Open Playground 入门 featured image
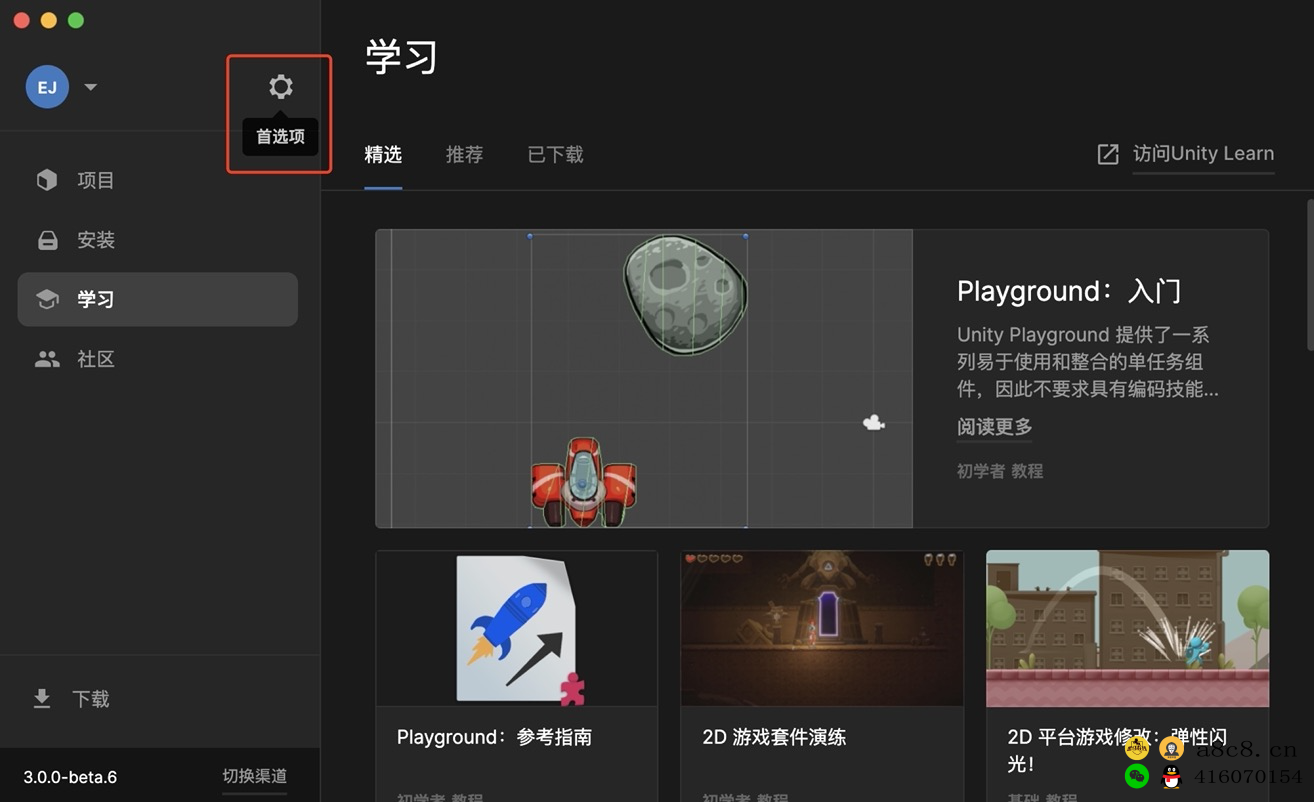Screen dimensions: 1314x802 pos(644,379)
